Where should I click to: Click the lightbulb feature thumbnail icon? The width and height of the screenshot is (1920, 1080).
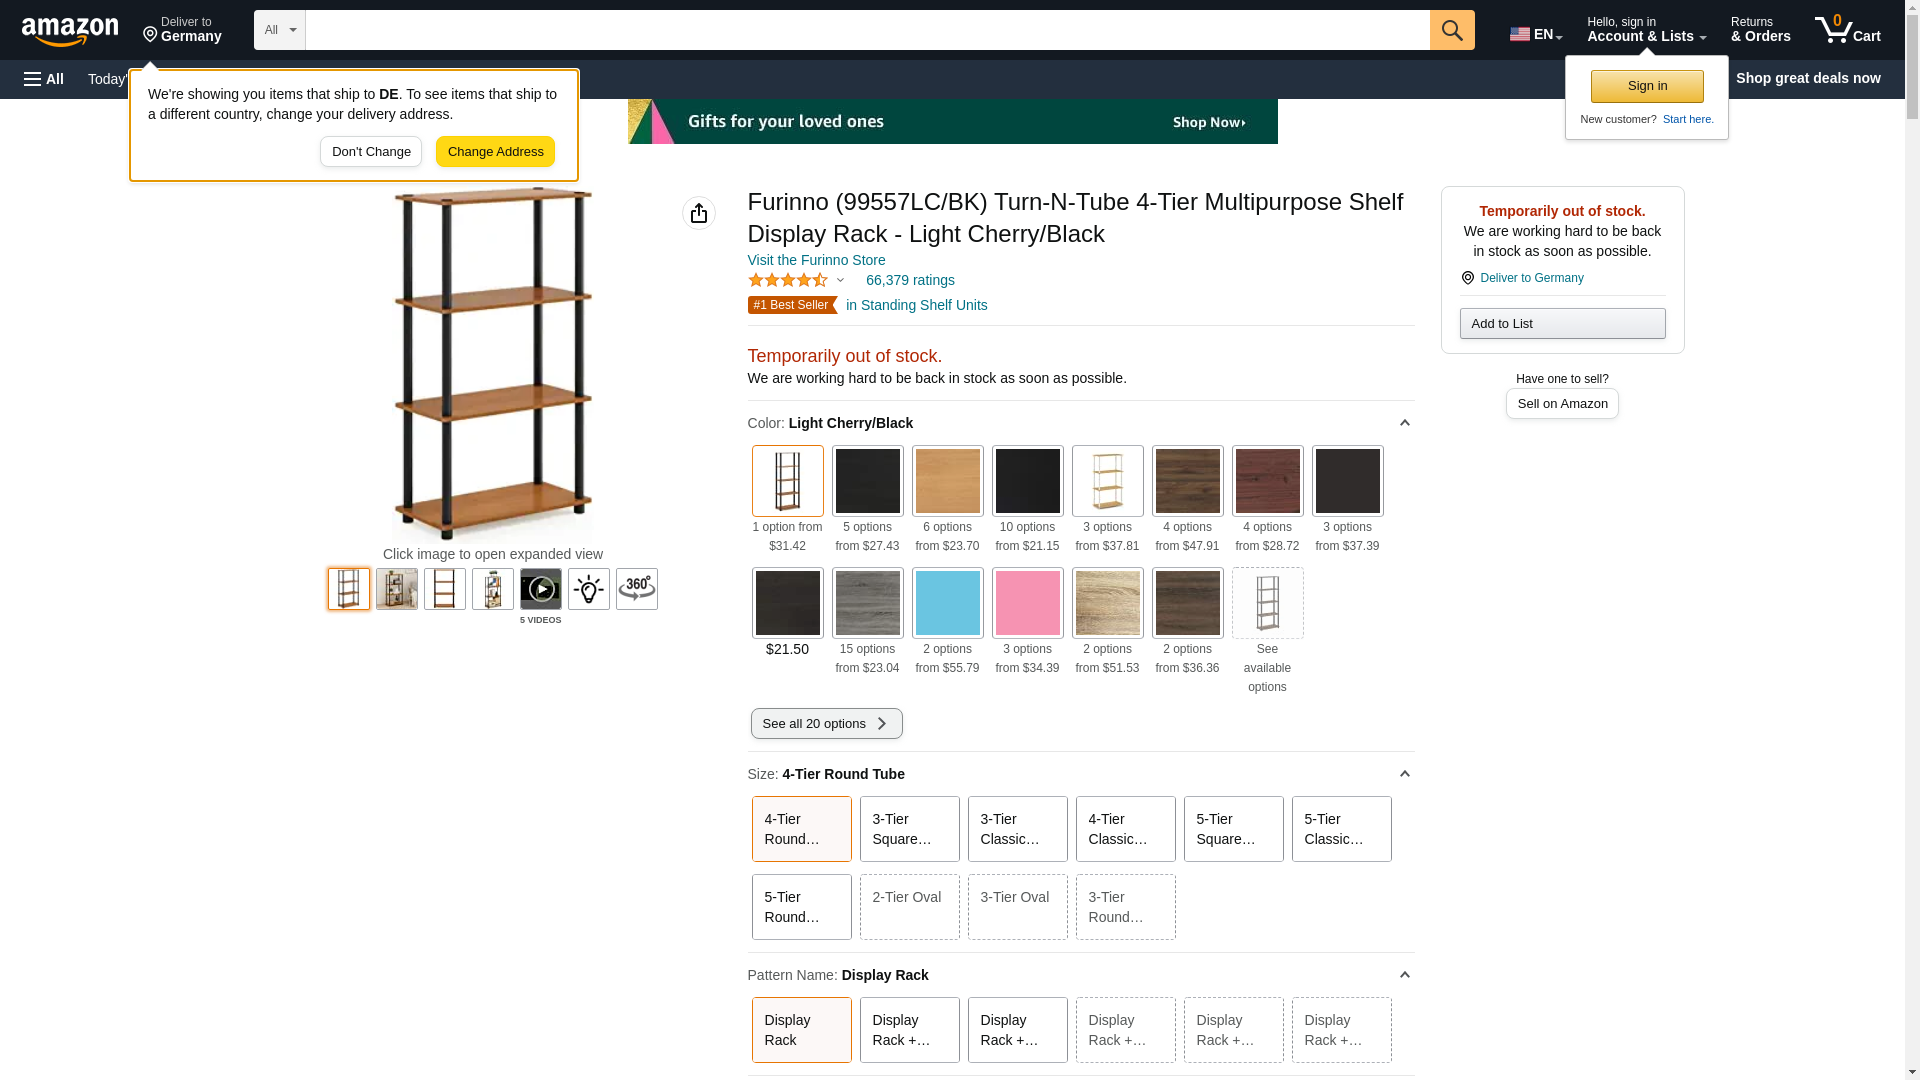click(589, 589)
